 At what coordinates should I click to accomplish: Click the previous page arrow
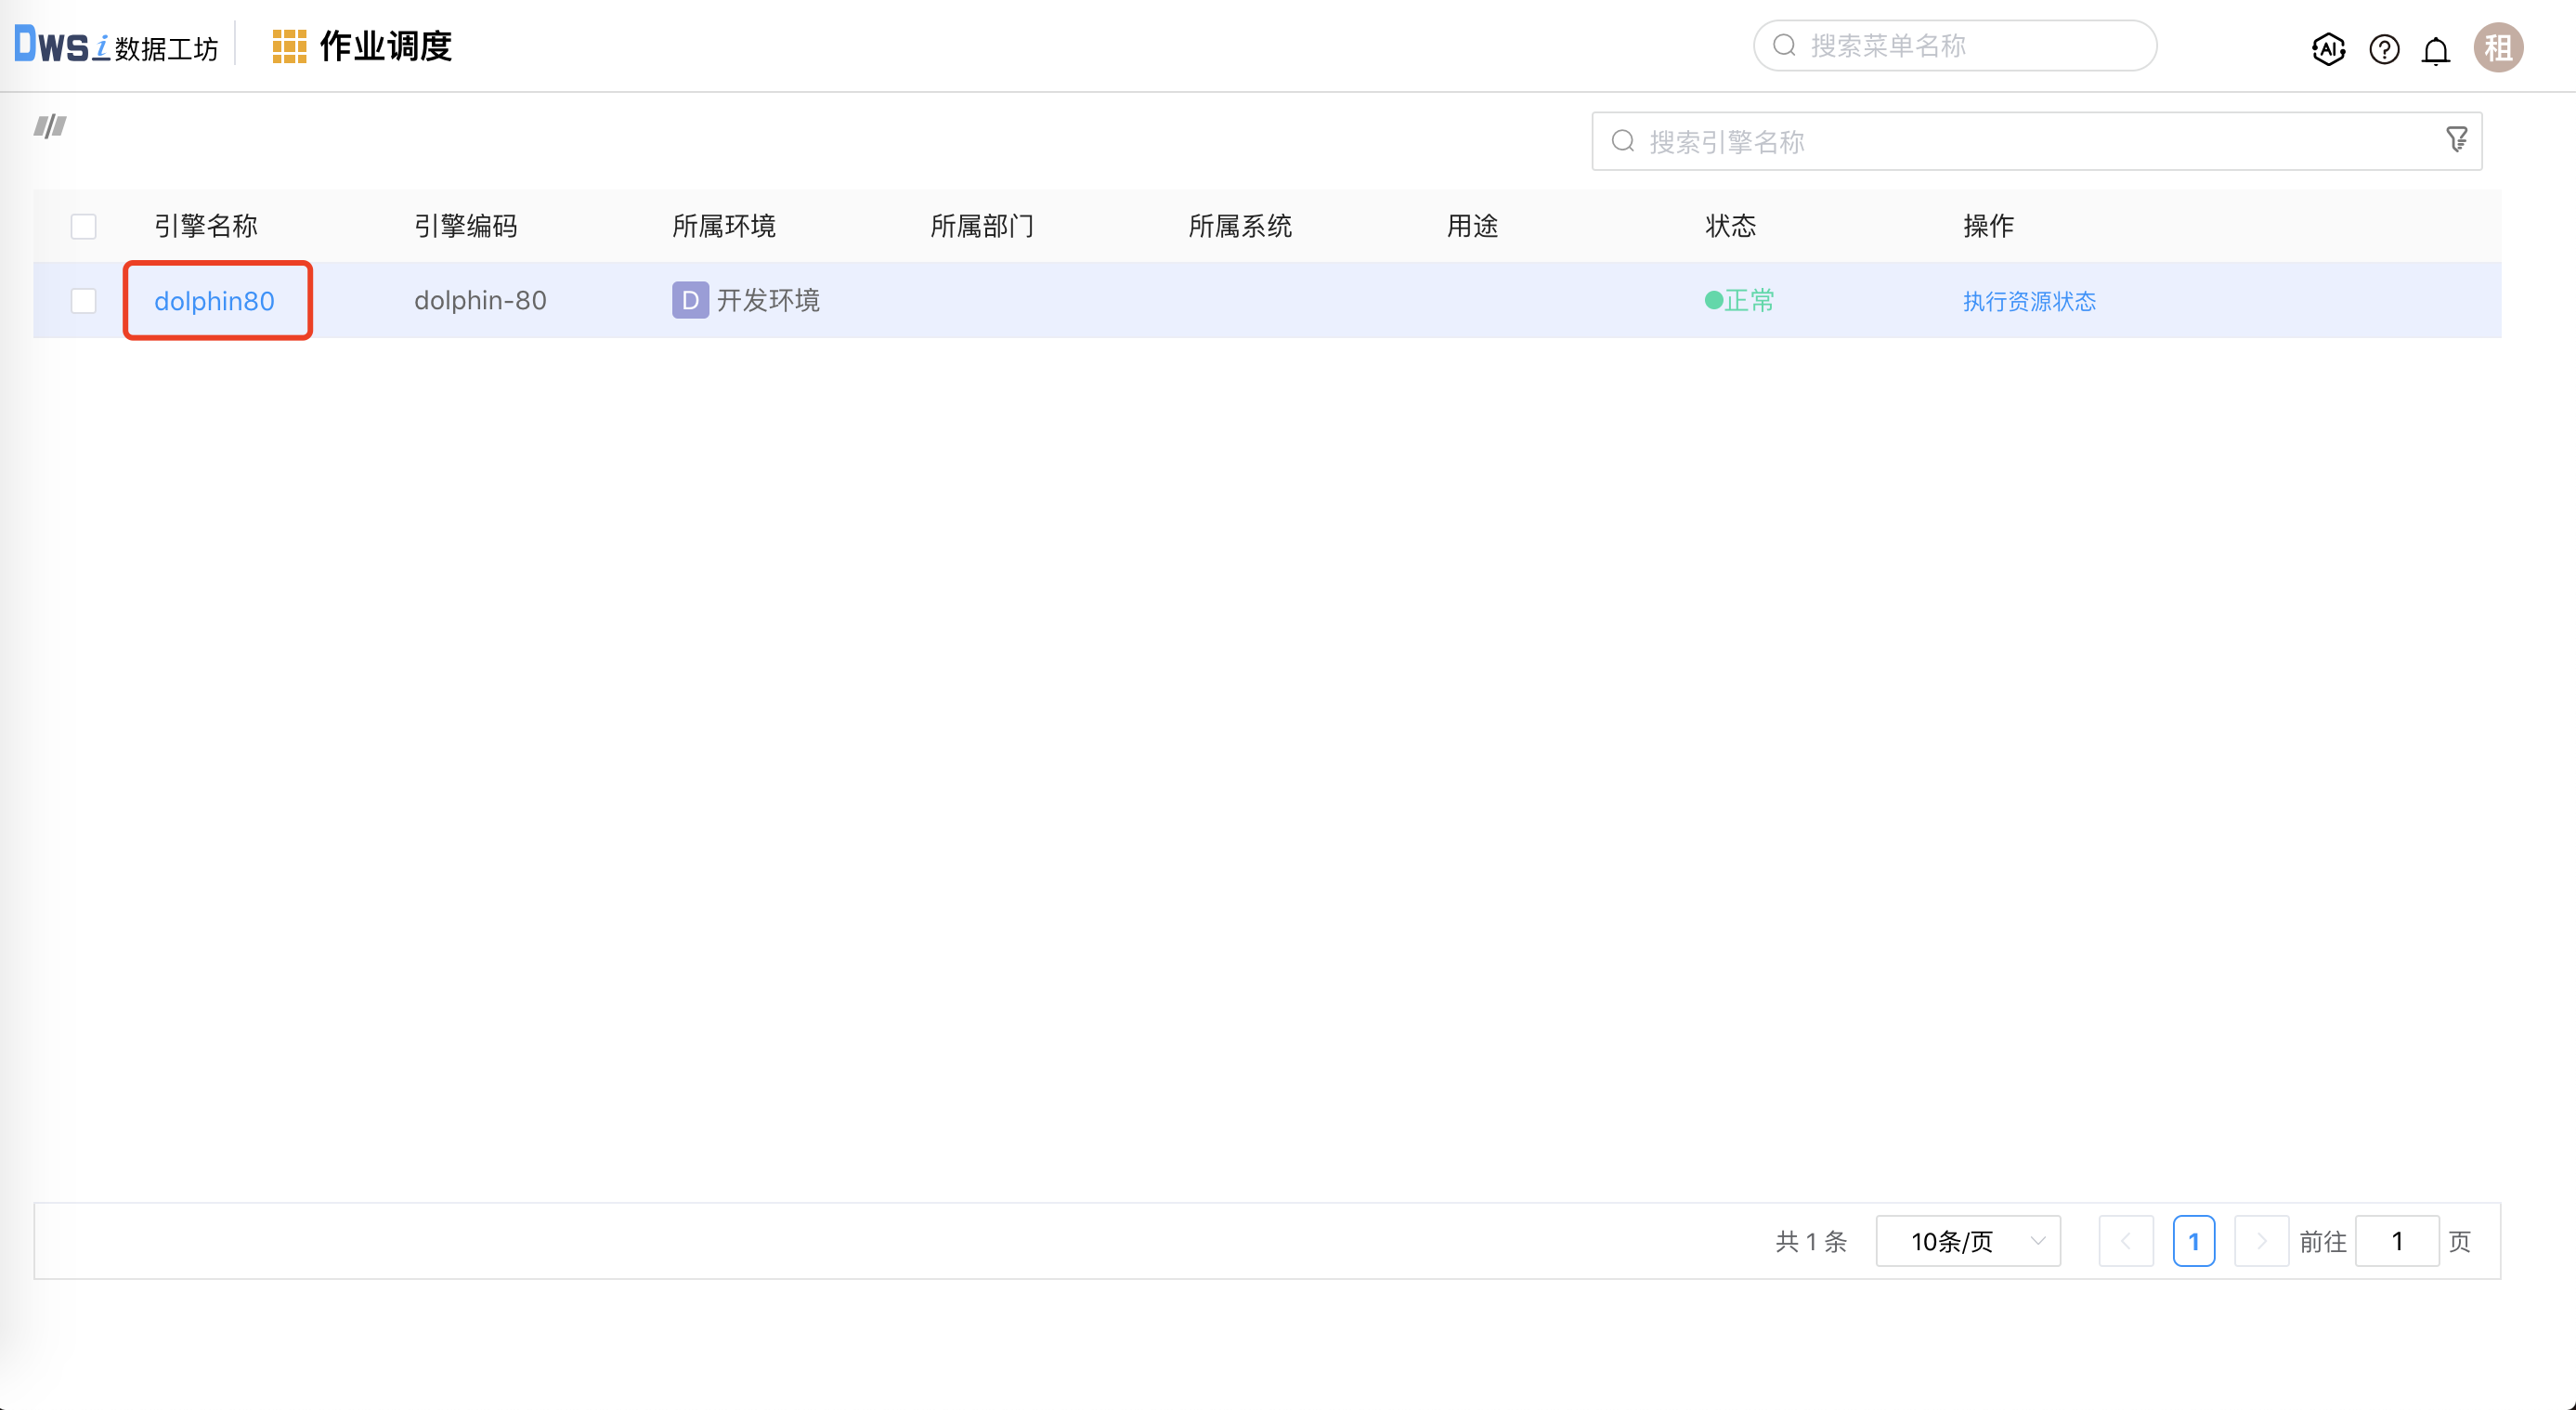coord(2127,1241)
